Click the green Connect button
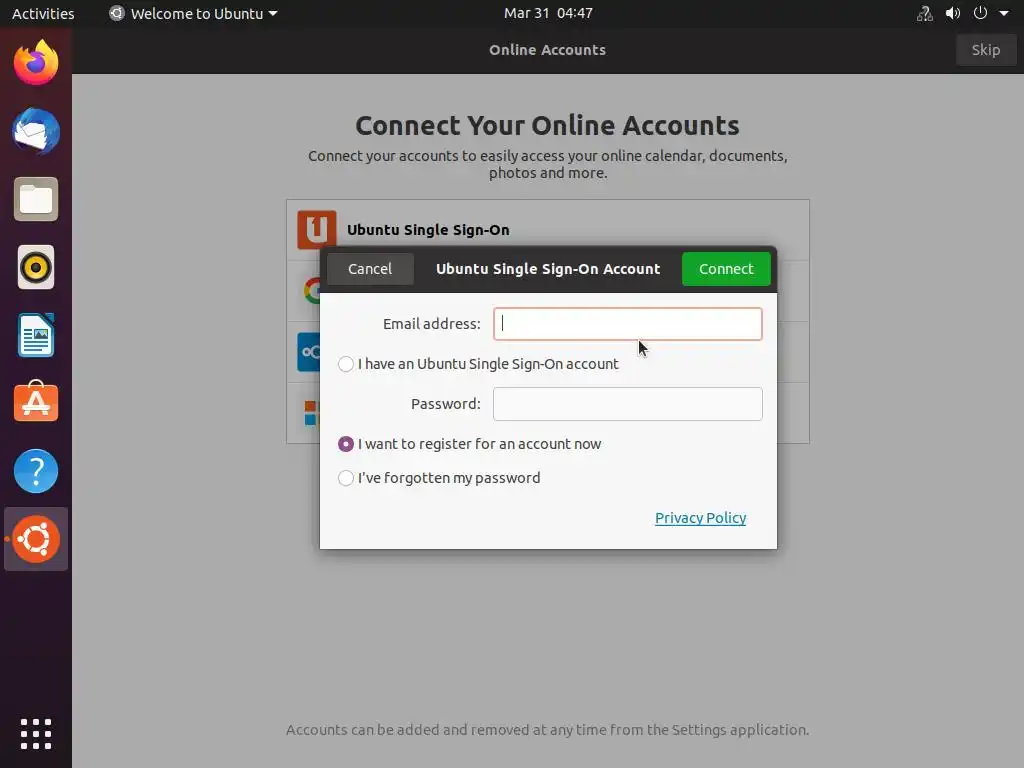 point(726,269)
